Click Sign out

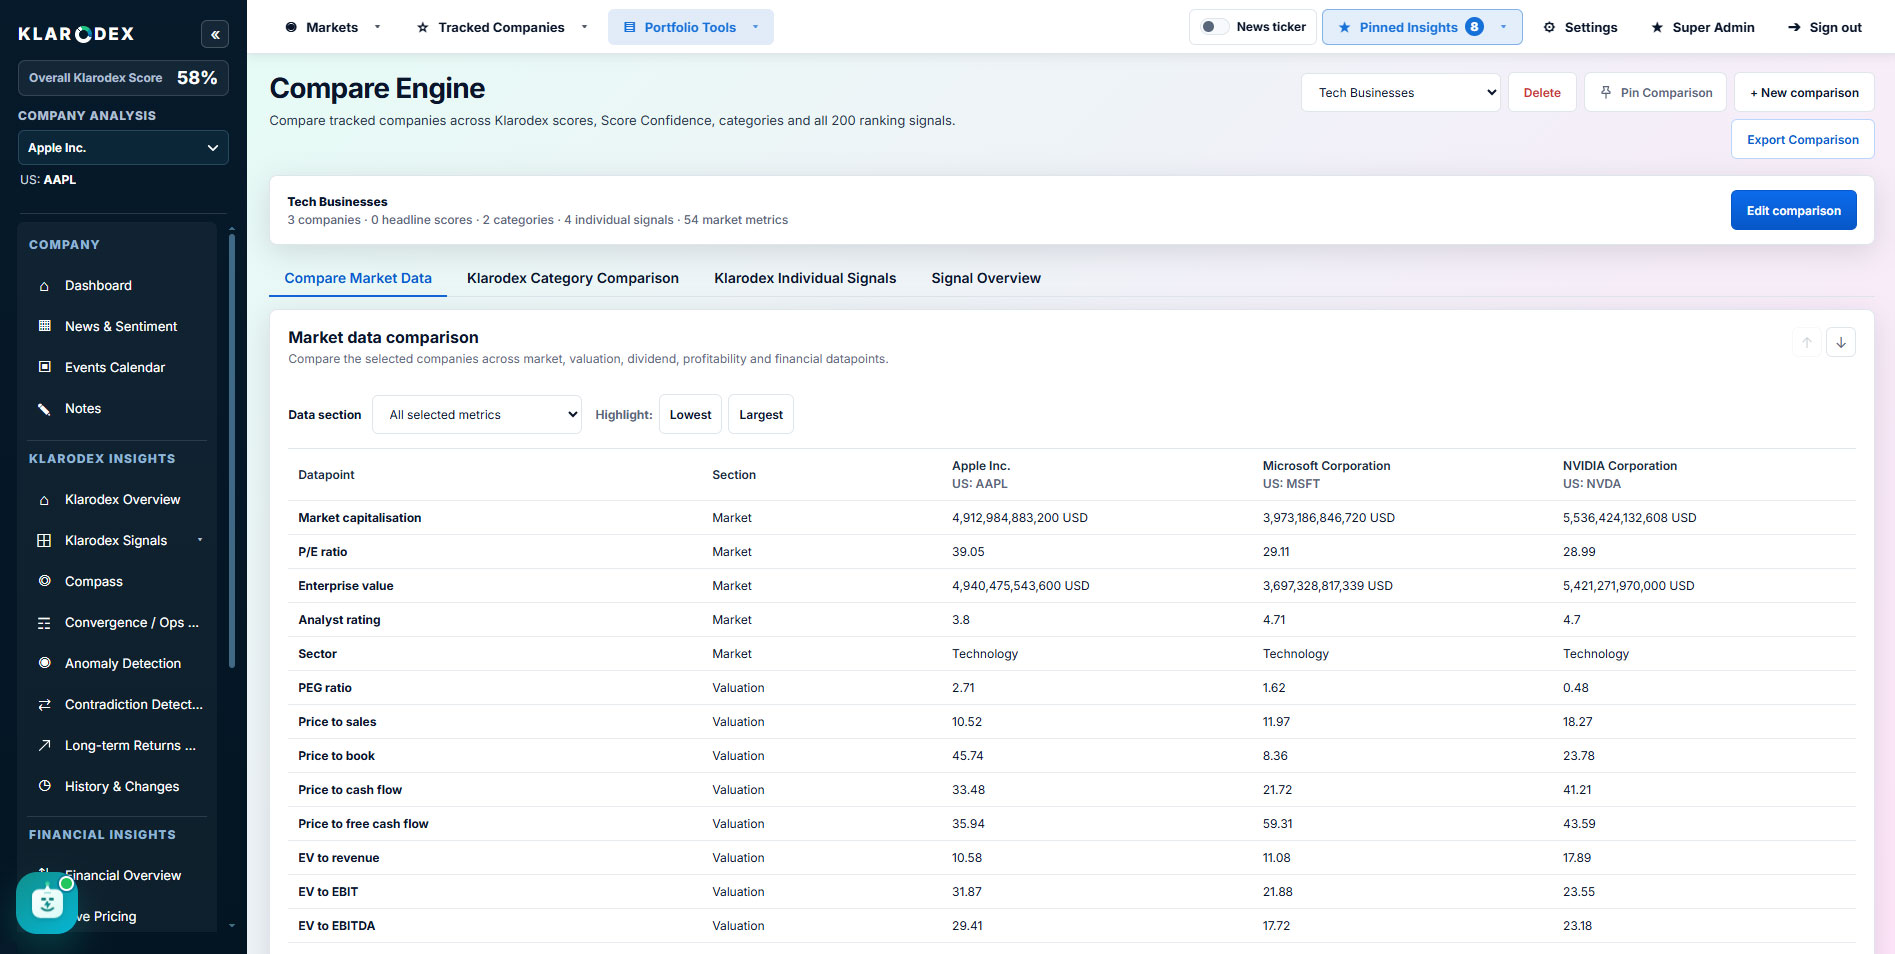[x=1824, y=27]
